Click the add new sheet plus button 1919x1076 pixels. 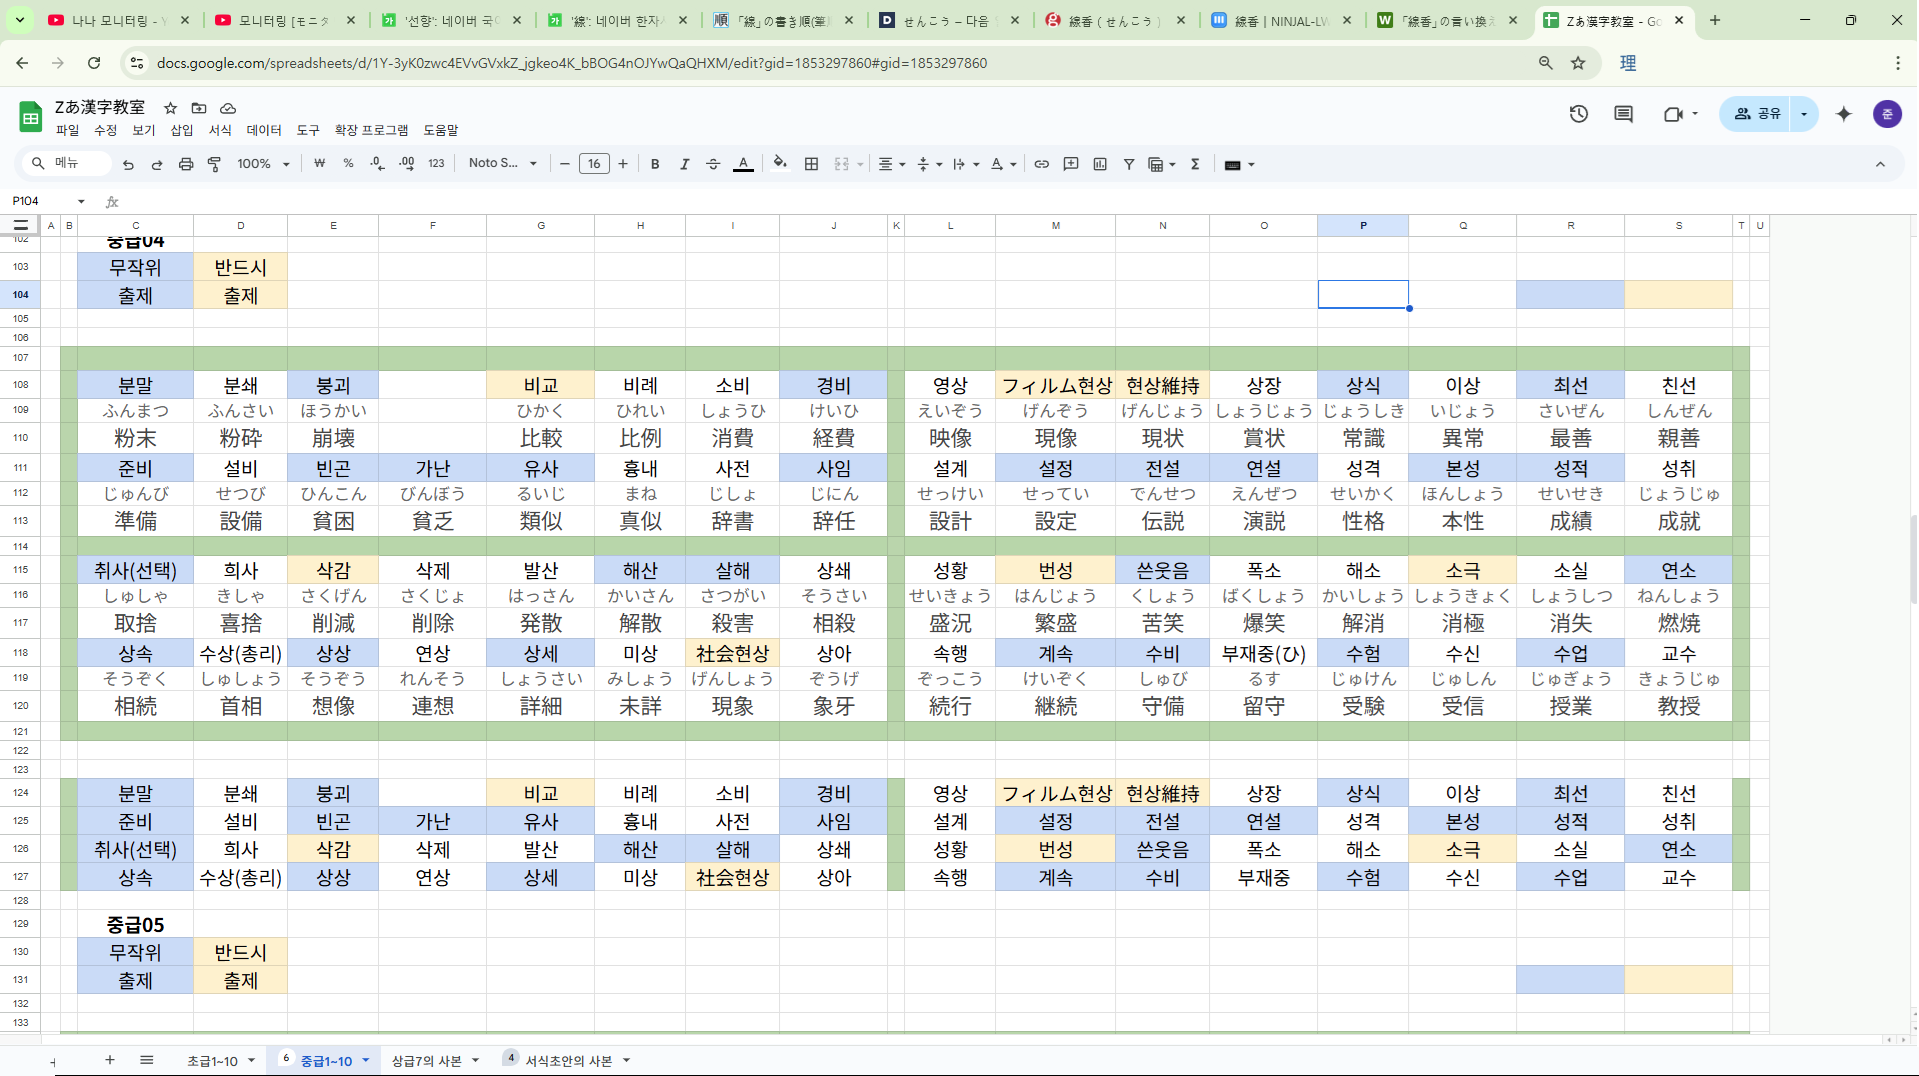click(110, 1060)
